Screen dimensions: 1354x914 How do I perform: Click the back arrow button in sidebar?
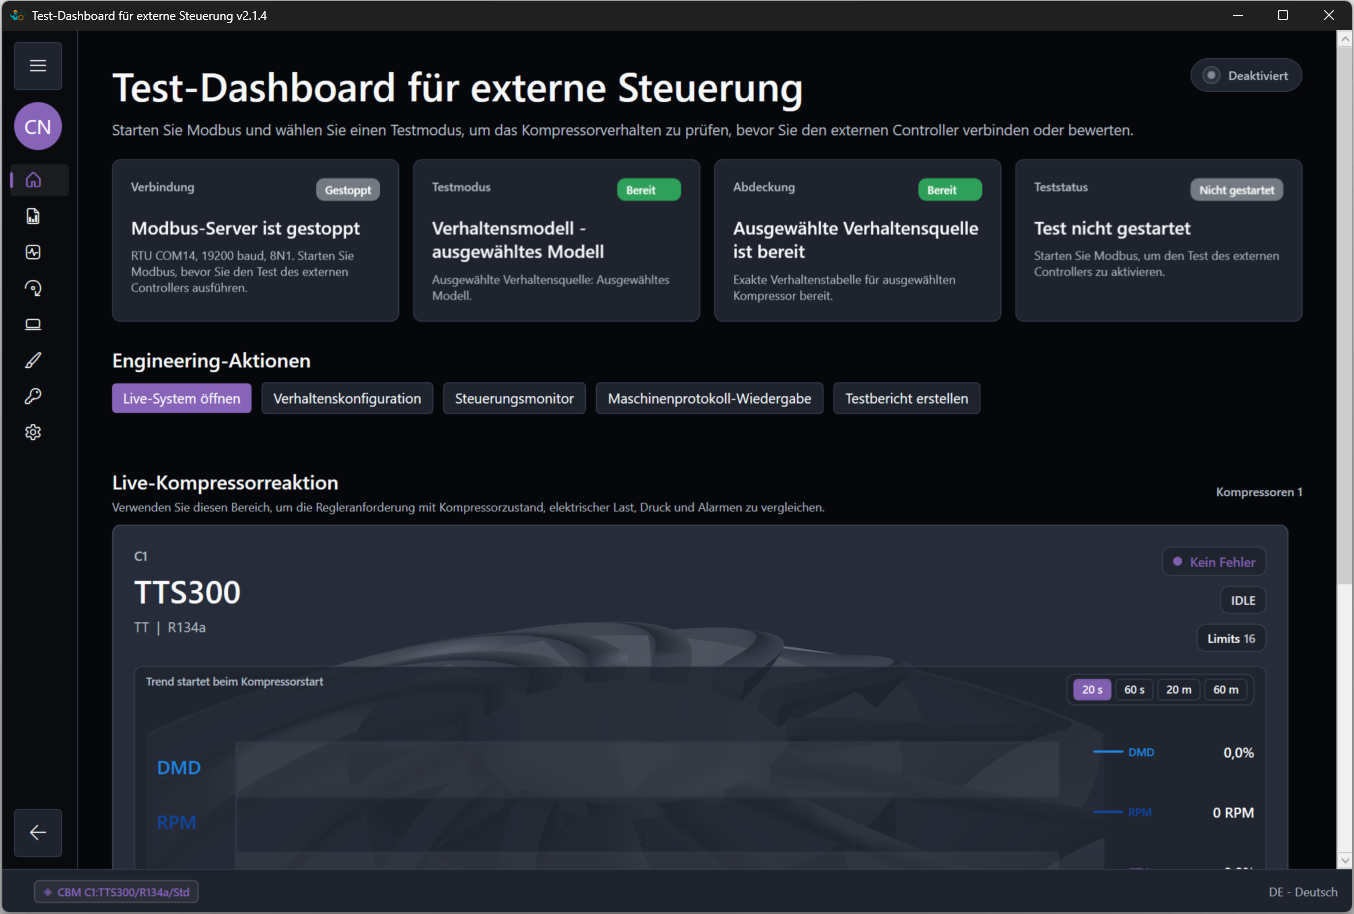coord(38,833)
